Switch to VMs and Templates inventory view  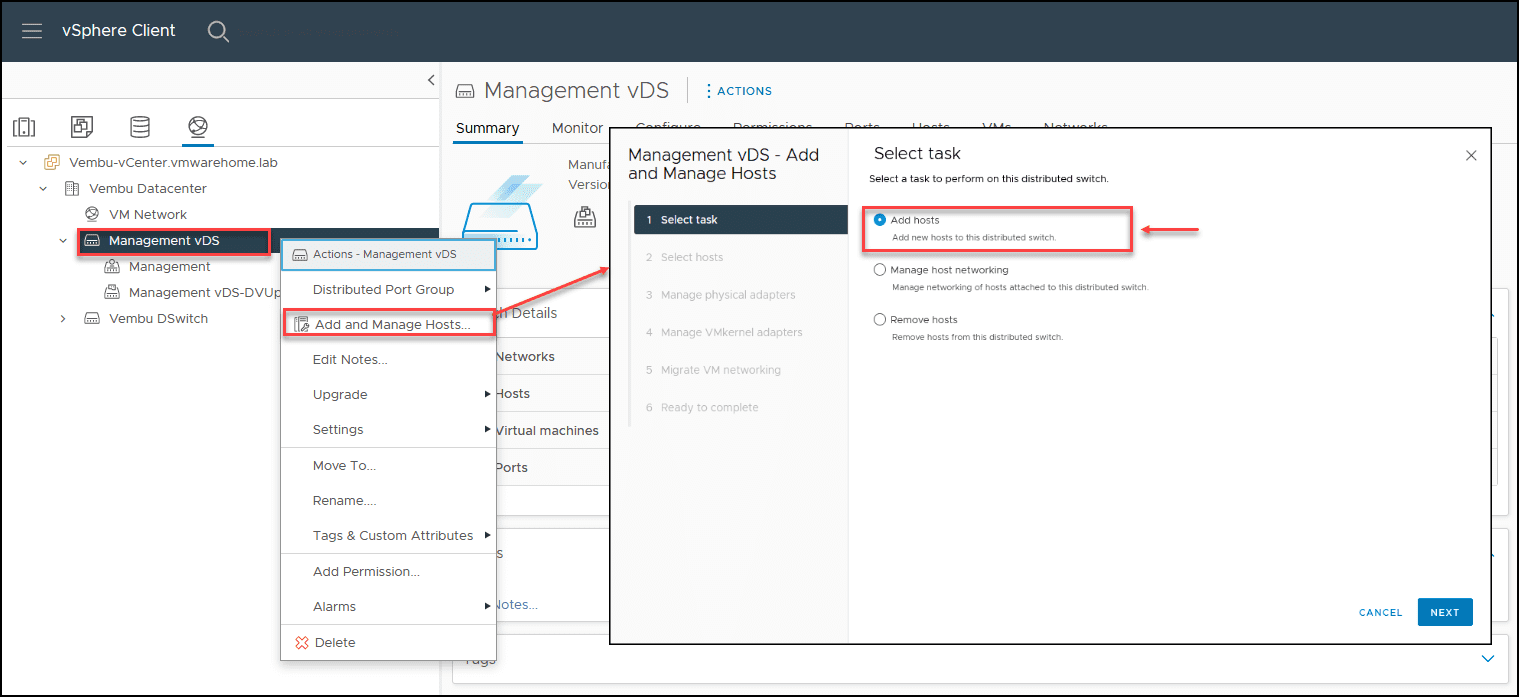82,127
